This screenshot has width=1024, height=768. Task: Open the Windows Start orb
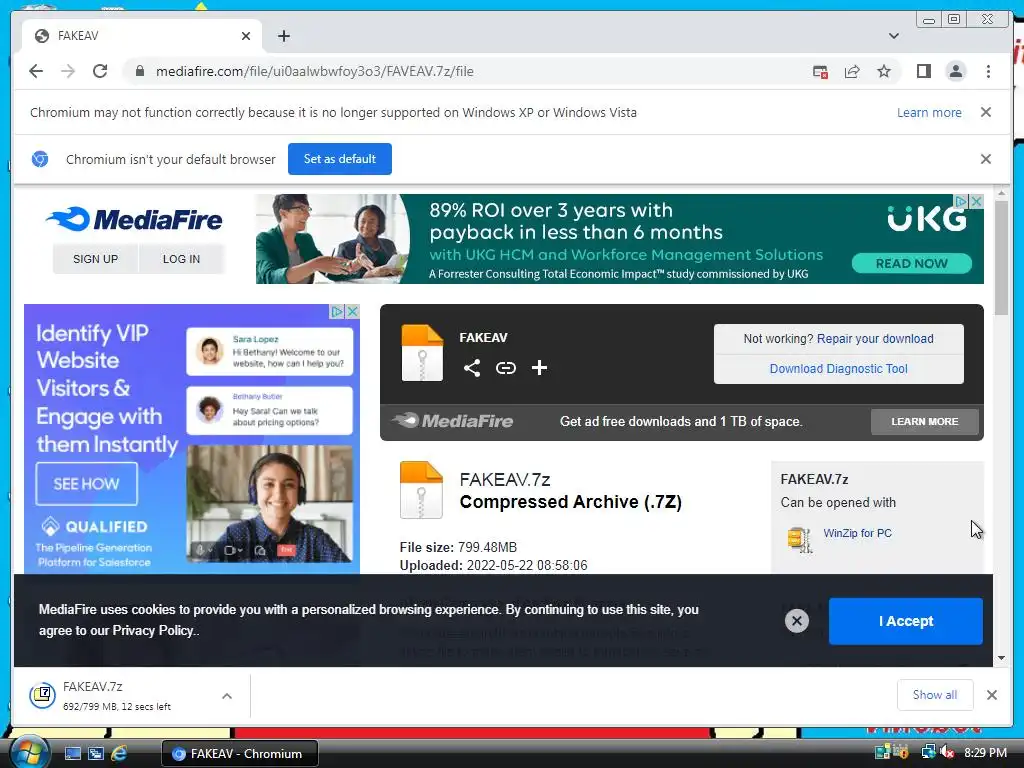tap(29, 753)
